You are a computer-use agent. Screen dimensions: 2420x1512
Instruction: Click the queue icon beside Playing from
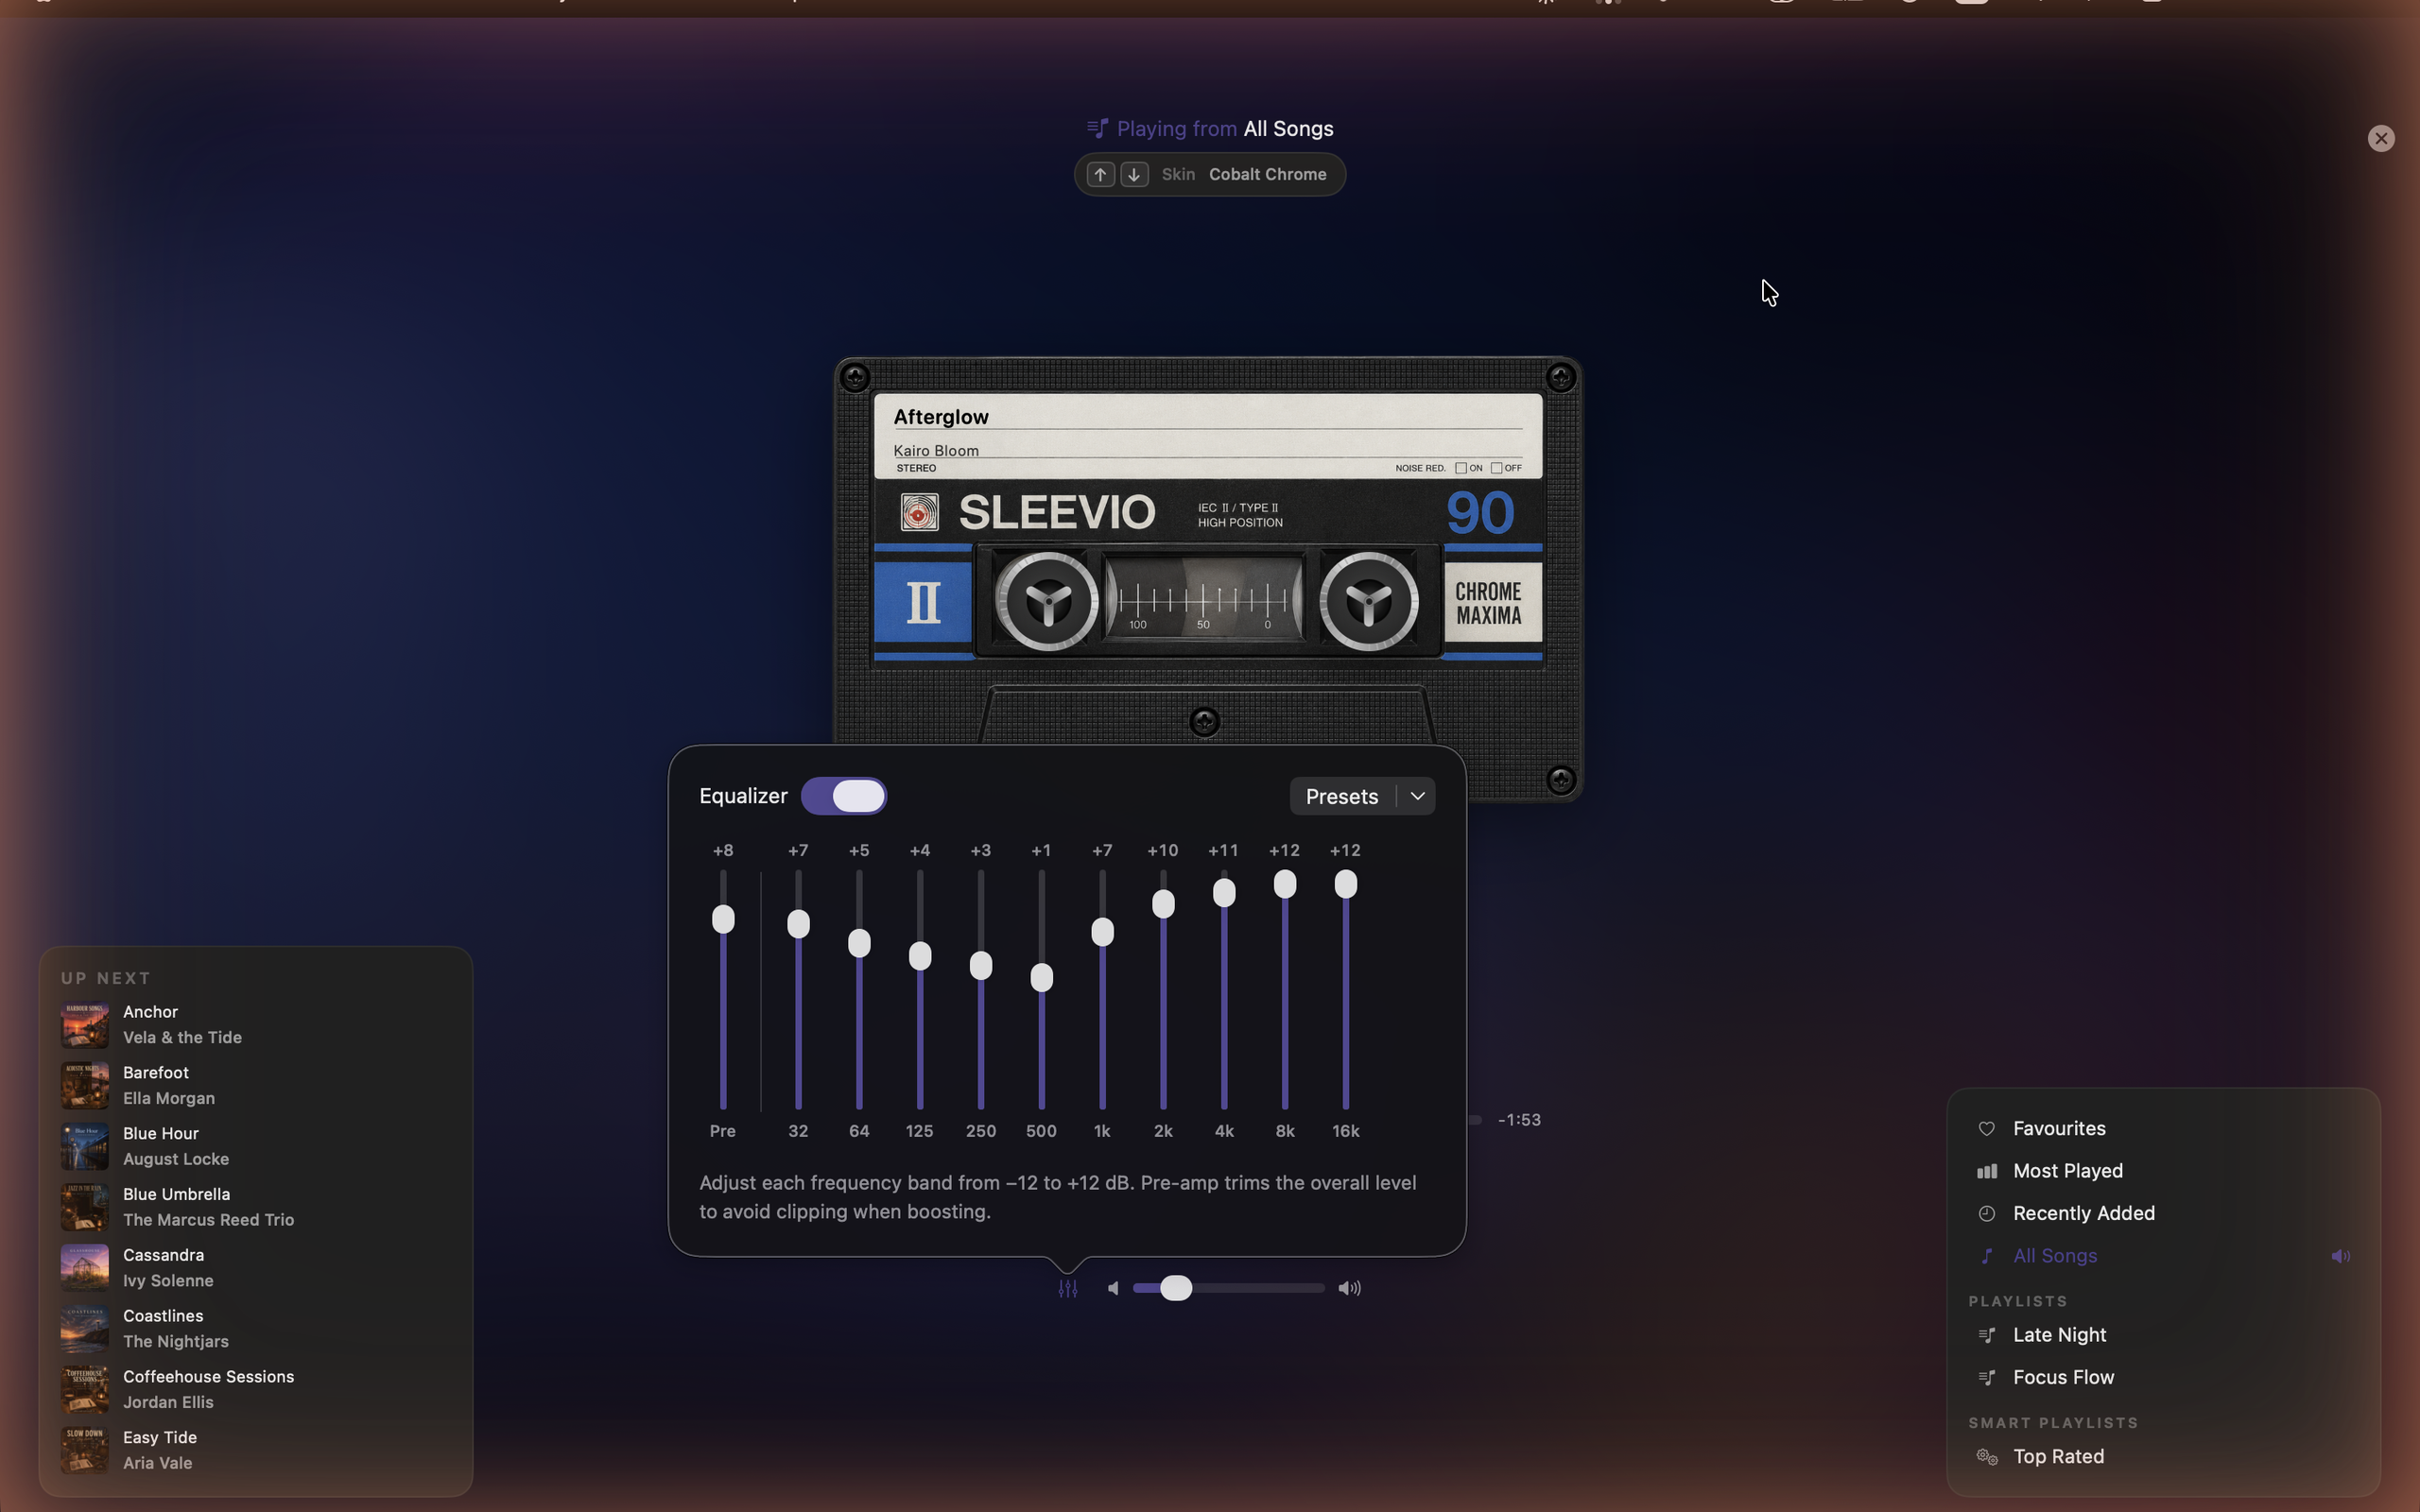(1097, 129)
